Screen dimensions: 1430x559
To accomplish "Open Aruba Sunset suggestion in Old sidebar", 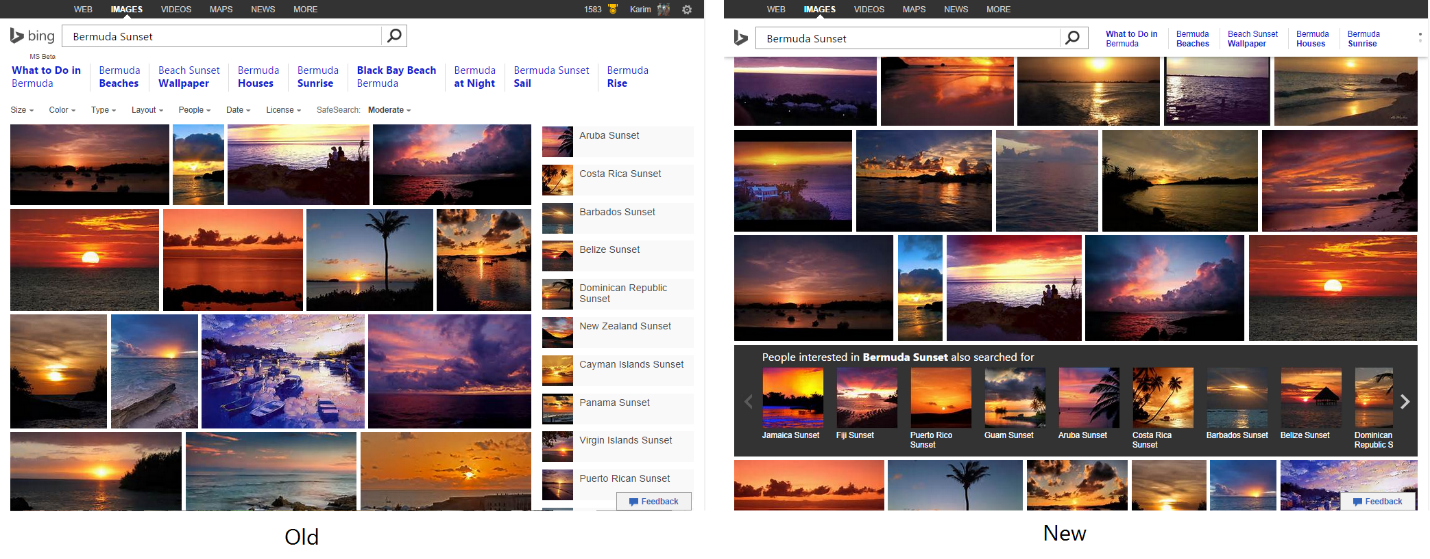I will pyautogui.click(x=617, y=142).
